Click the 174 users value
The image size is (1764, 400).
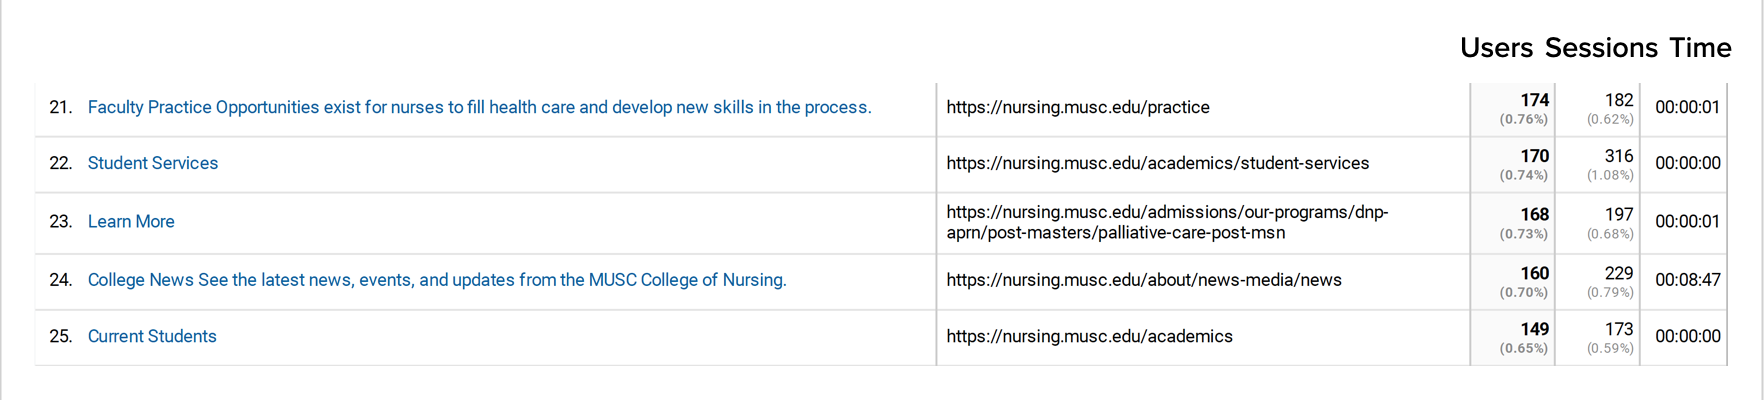1534,100
